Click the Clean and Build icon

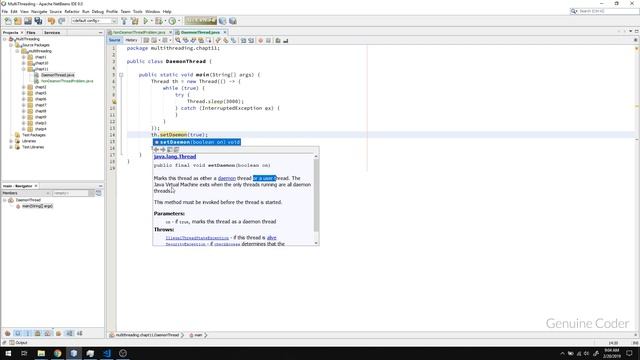(x=135, y=21)
